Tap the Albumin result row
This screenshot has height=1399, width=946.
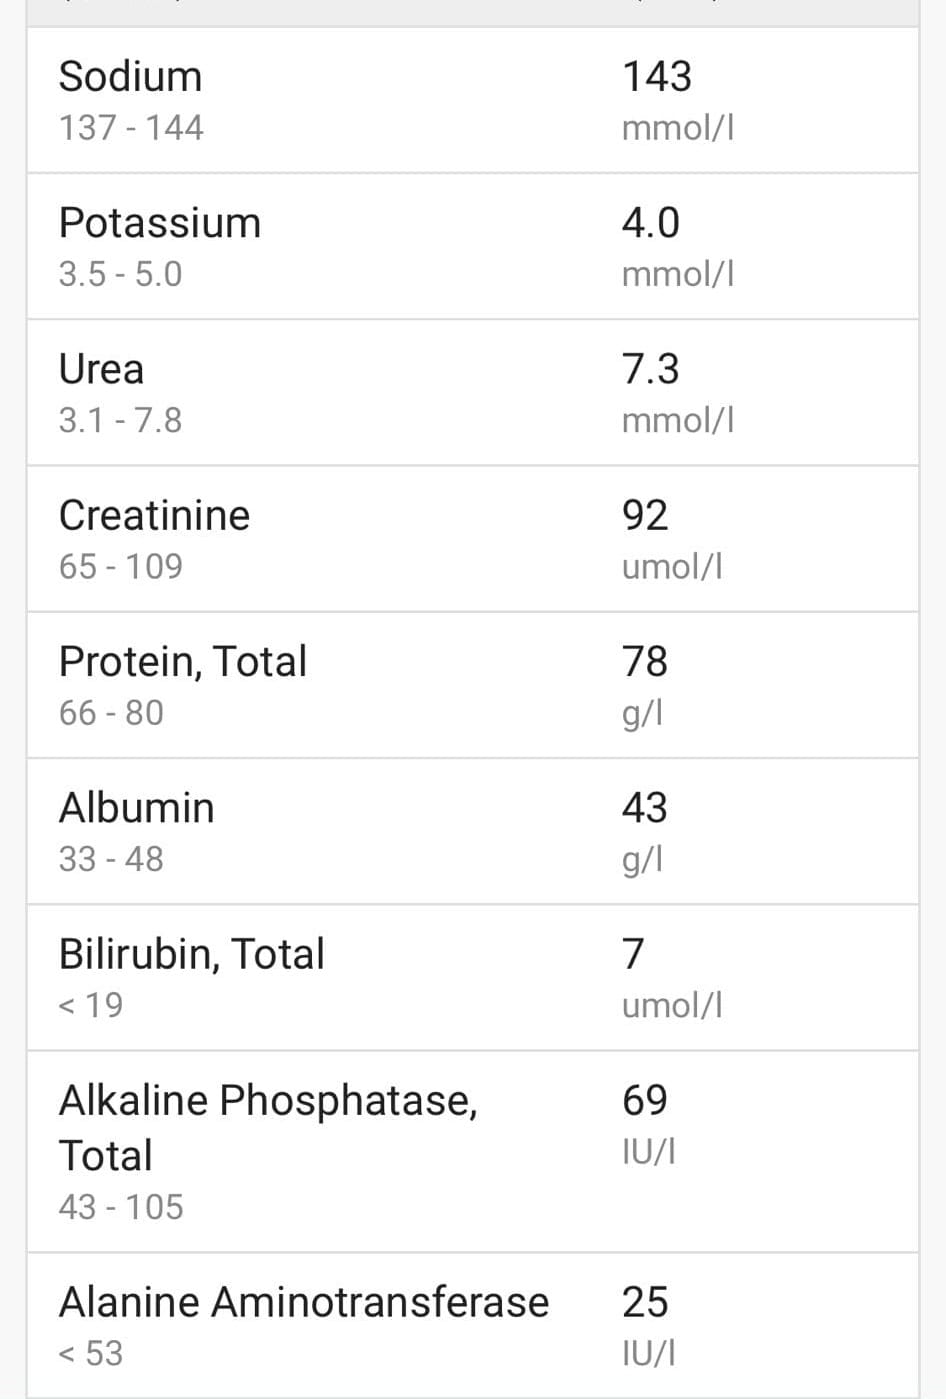(472, 831)
